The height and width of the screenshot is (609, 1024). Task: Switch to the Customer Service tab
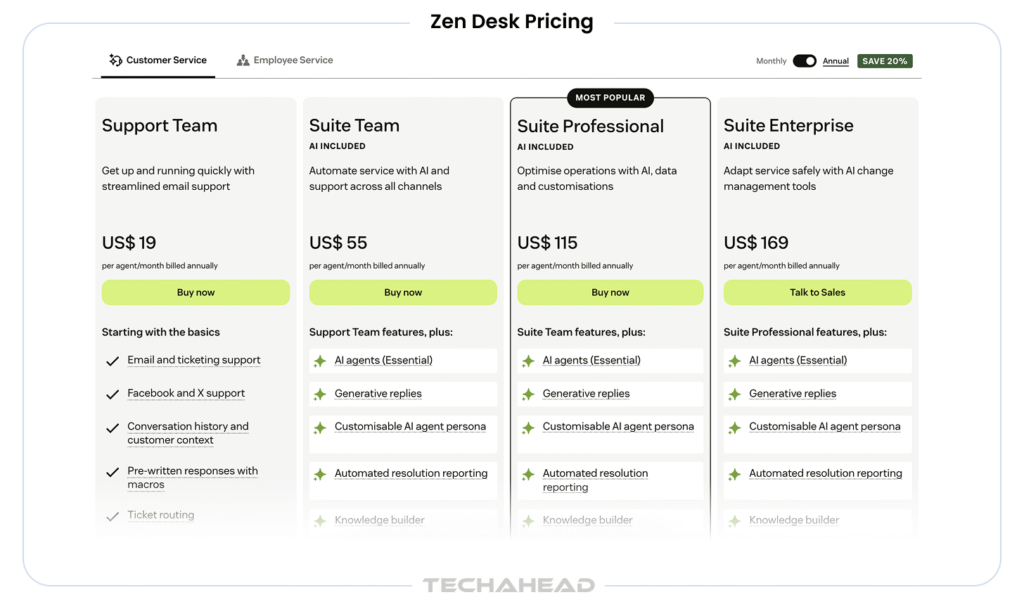coord(166,61)
